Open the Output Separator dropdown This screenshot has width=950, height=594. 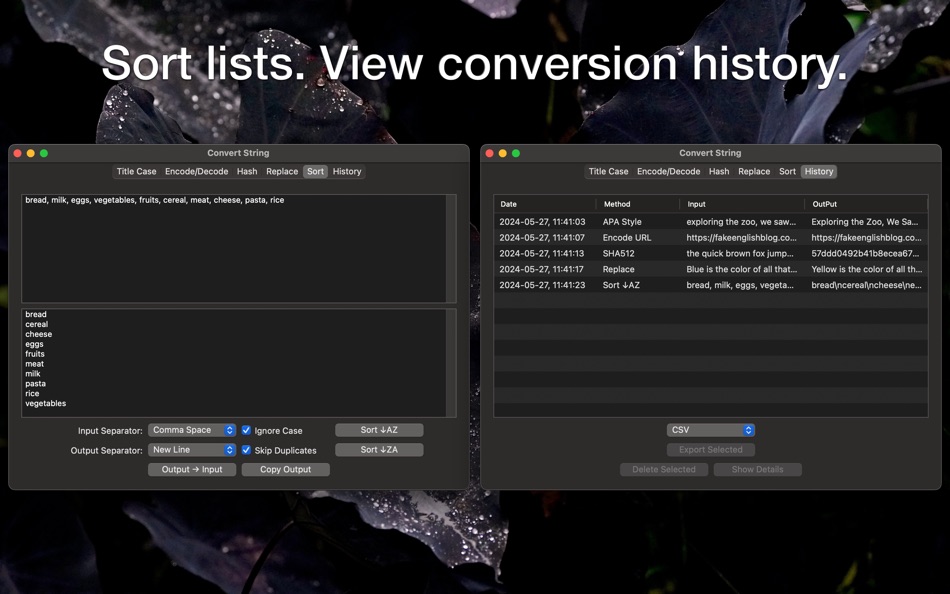coord(192,450)
